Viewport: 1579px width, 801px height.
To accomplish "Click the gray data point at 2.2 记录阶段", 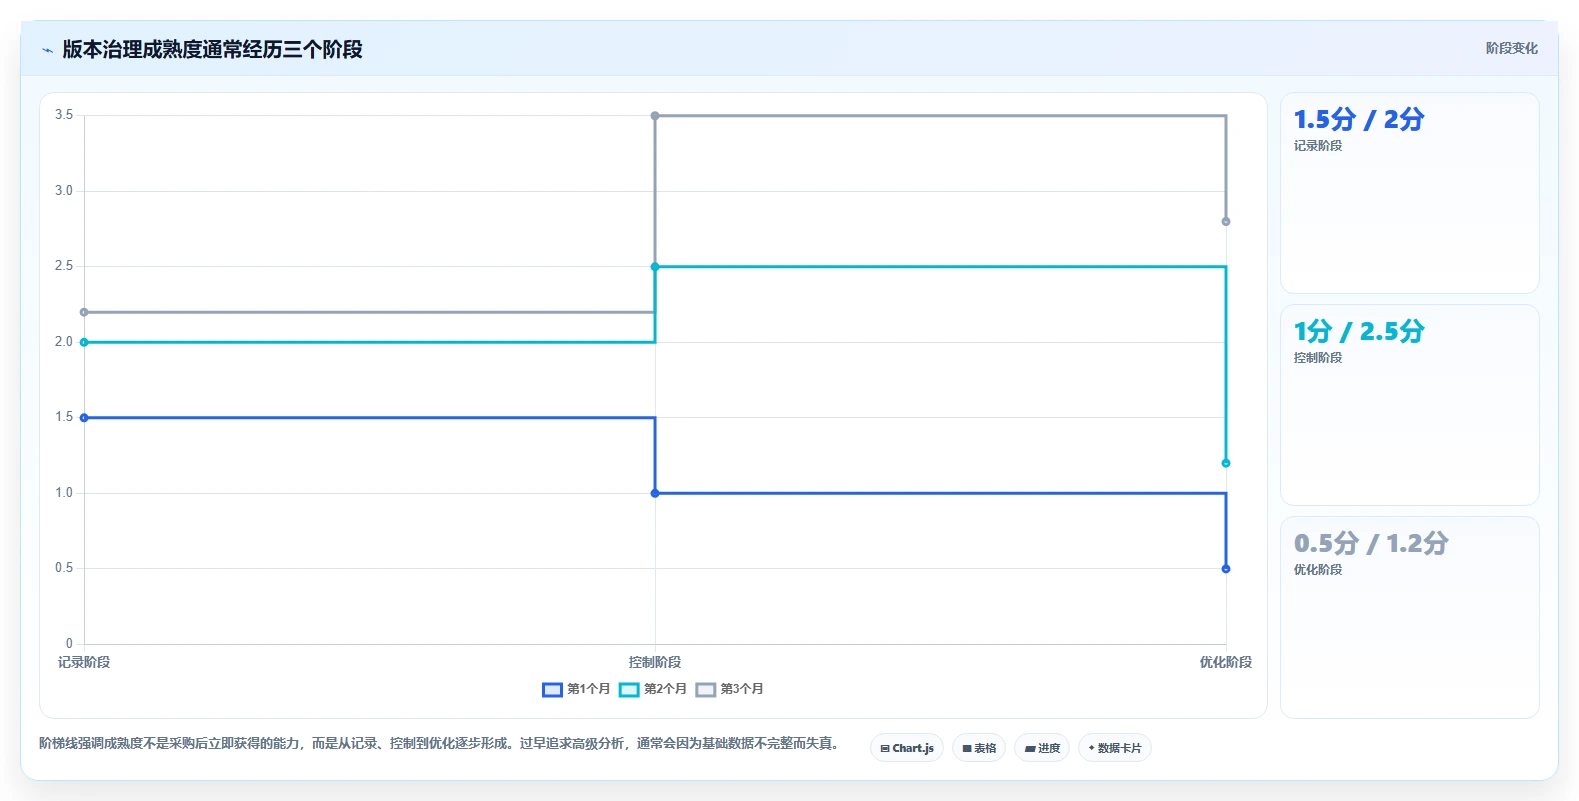I will point(84,312).
